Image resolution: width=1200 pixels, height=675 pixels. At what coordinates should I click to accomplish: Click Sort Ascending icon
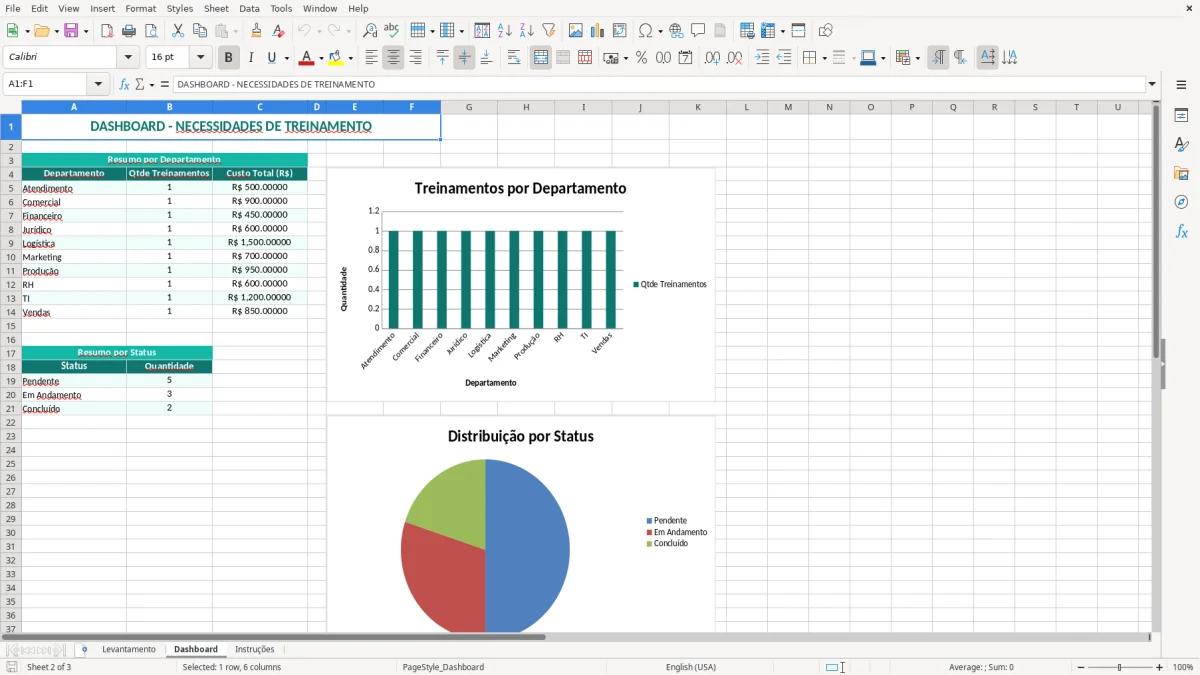coord(505,31)
